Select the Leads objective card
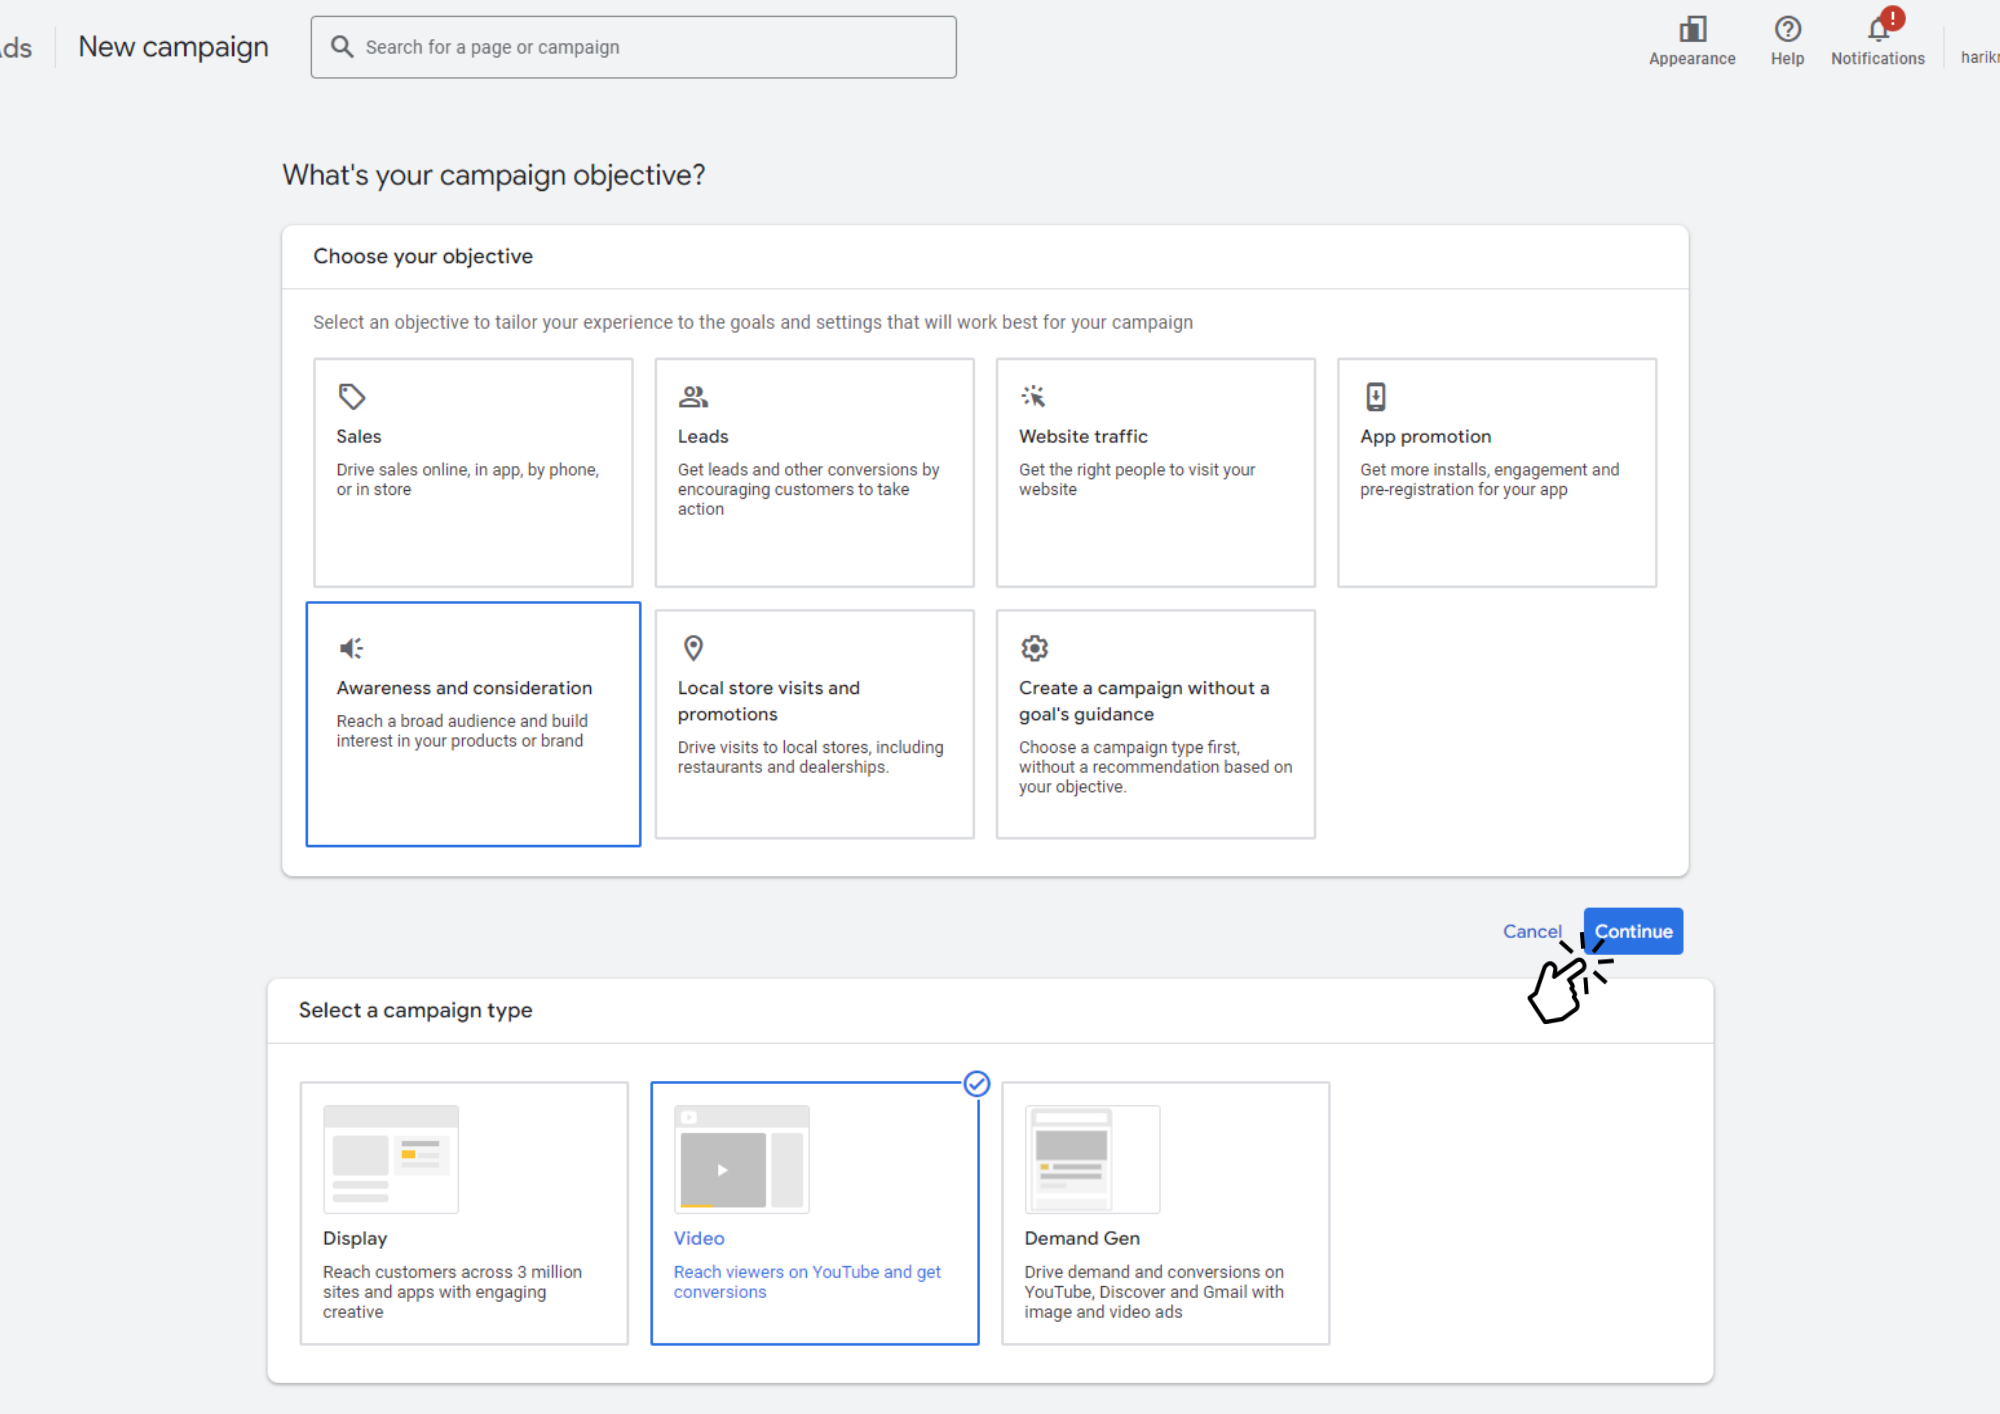 pyautogui.click(x=814, y=472)
